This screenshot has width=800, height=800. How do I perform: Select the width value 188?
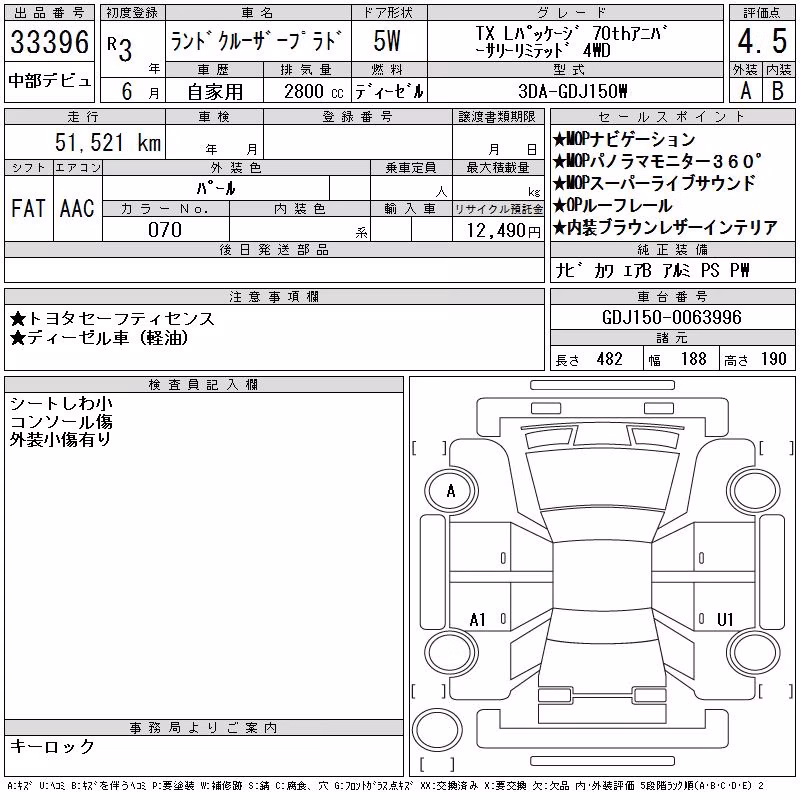tap(694, 359)
